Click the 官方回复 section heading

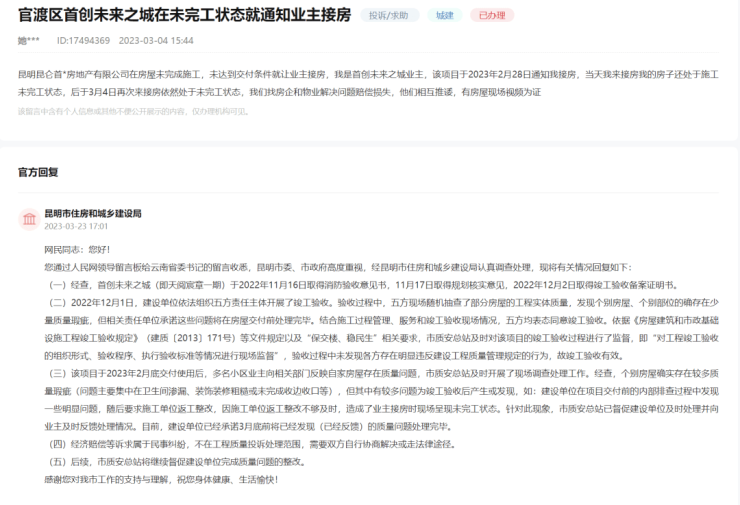[38, 172]
